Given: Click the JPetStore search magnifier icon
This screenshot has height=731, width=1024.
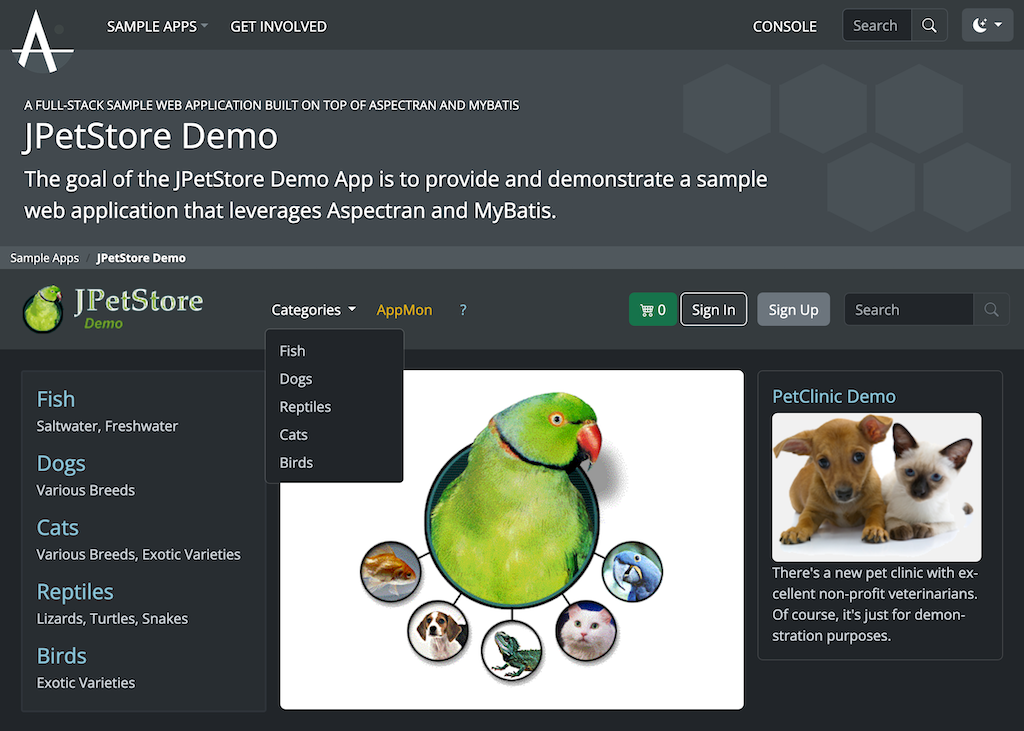Looking at the screenshot, I should tap(991, 310).
